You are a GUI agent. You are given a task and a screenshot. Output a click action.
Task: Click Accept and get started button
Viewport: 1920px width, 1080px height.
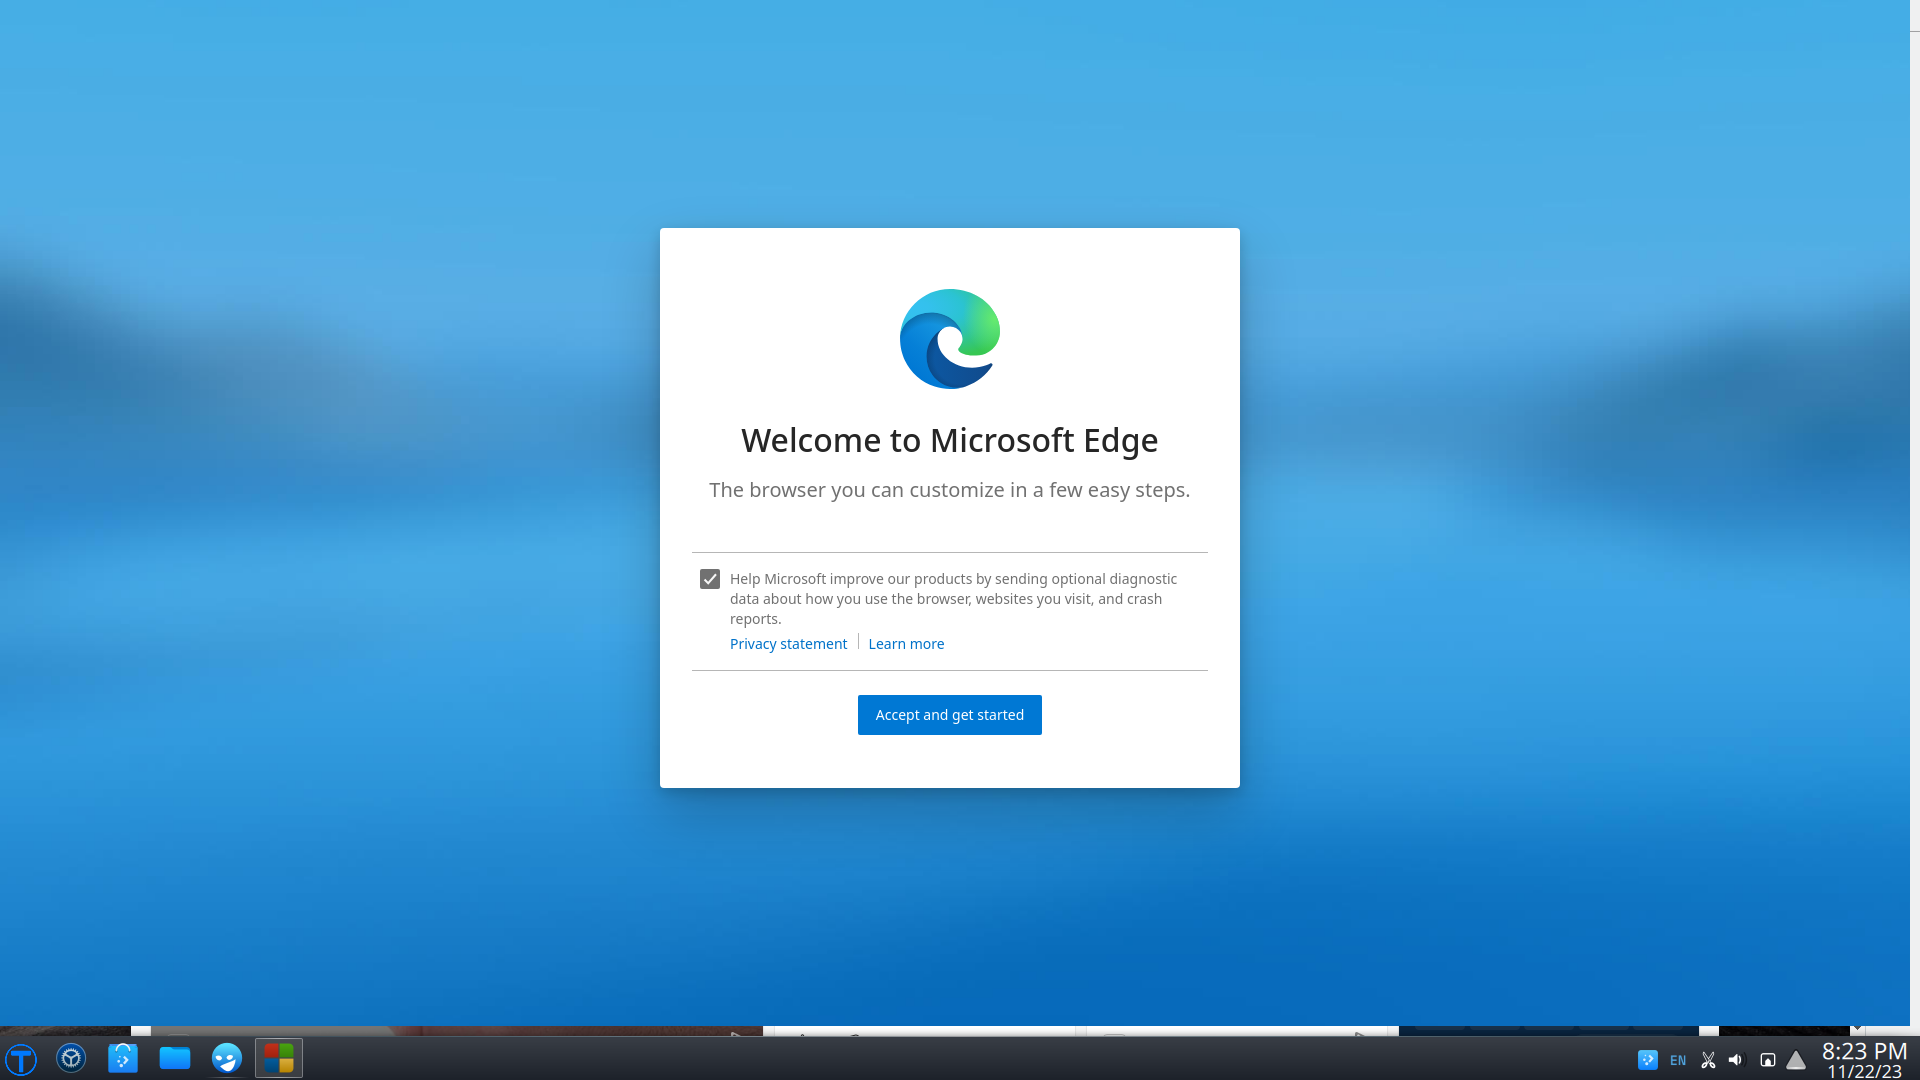pos(949,715)
